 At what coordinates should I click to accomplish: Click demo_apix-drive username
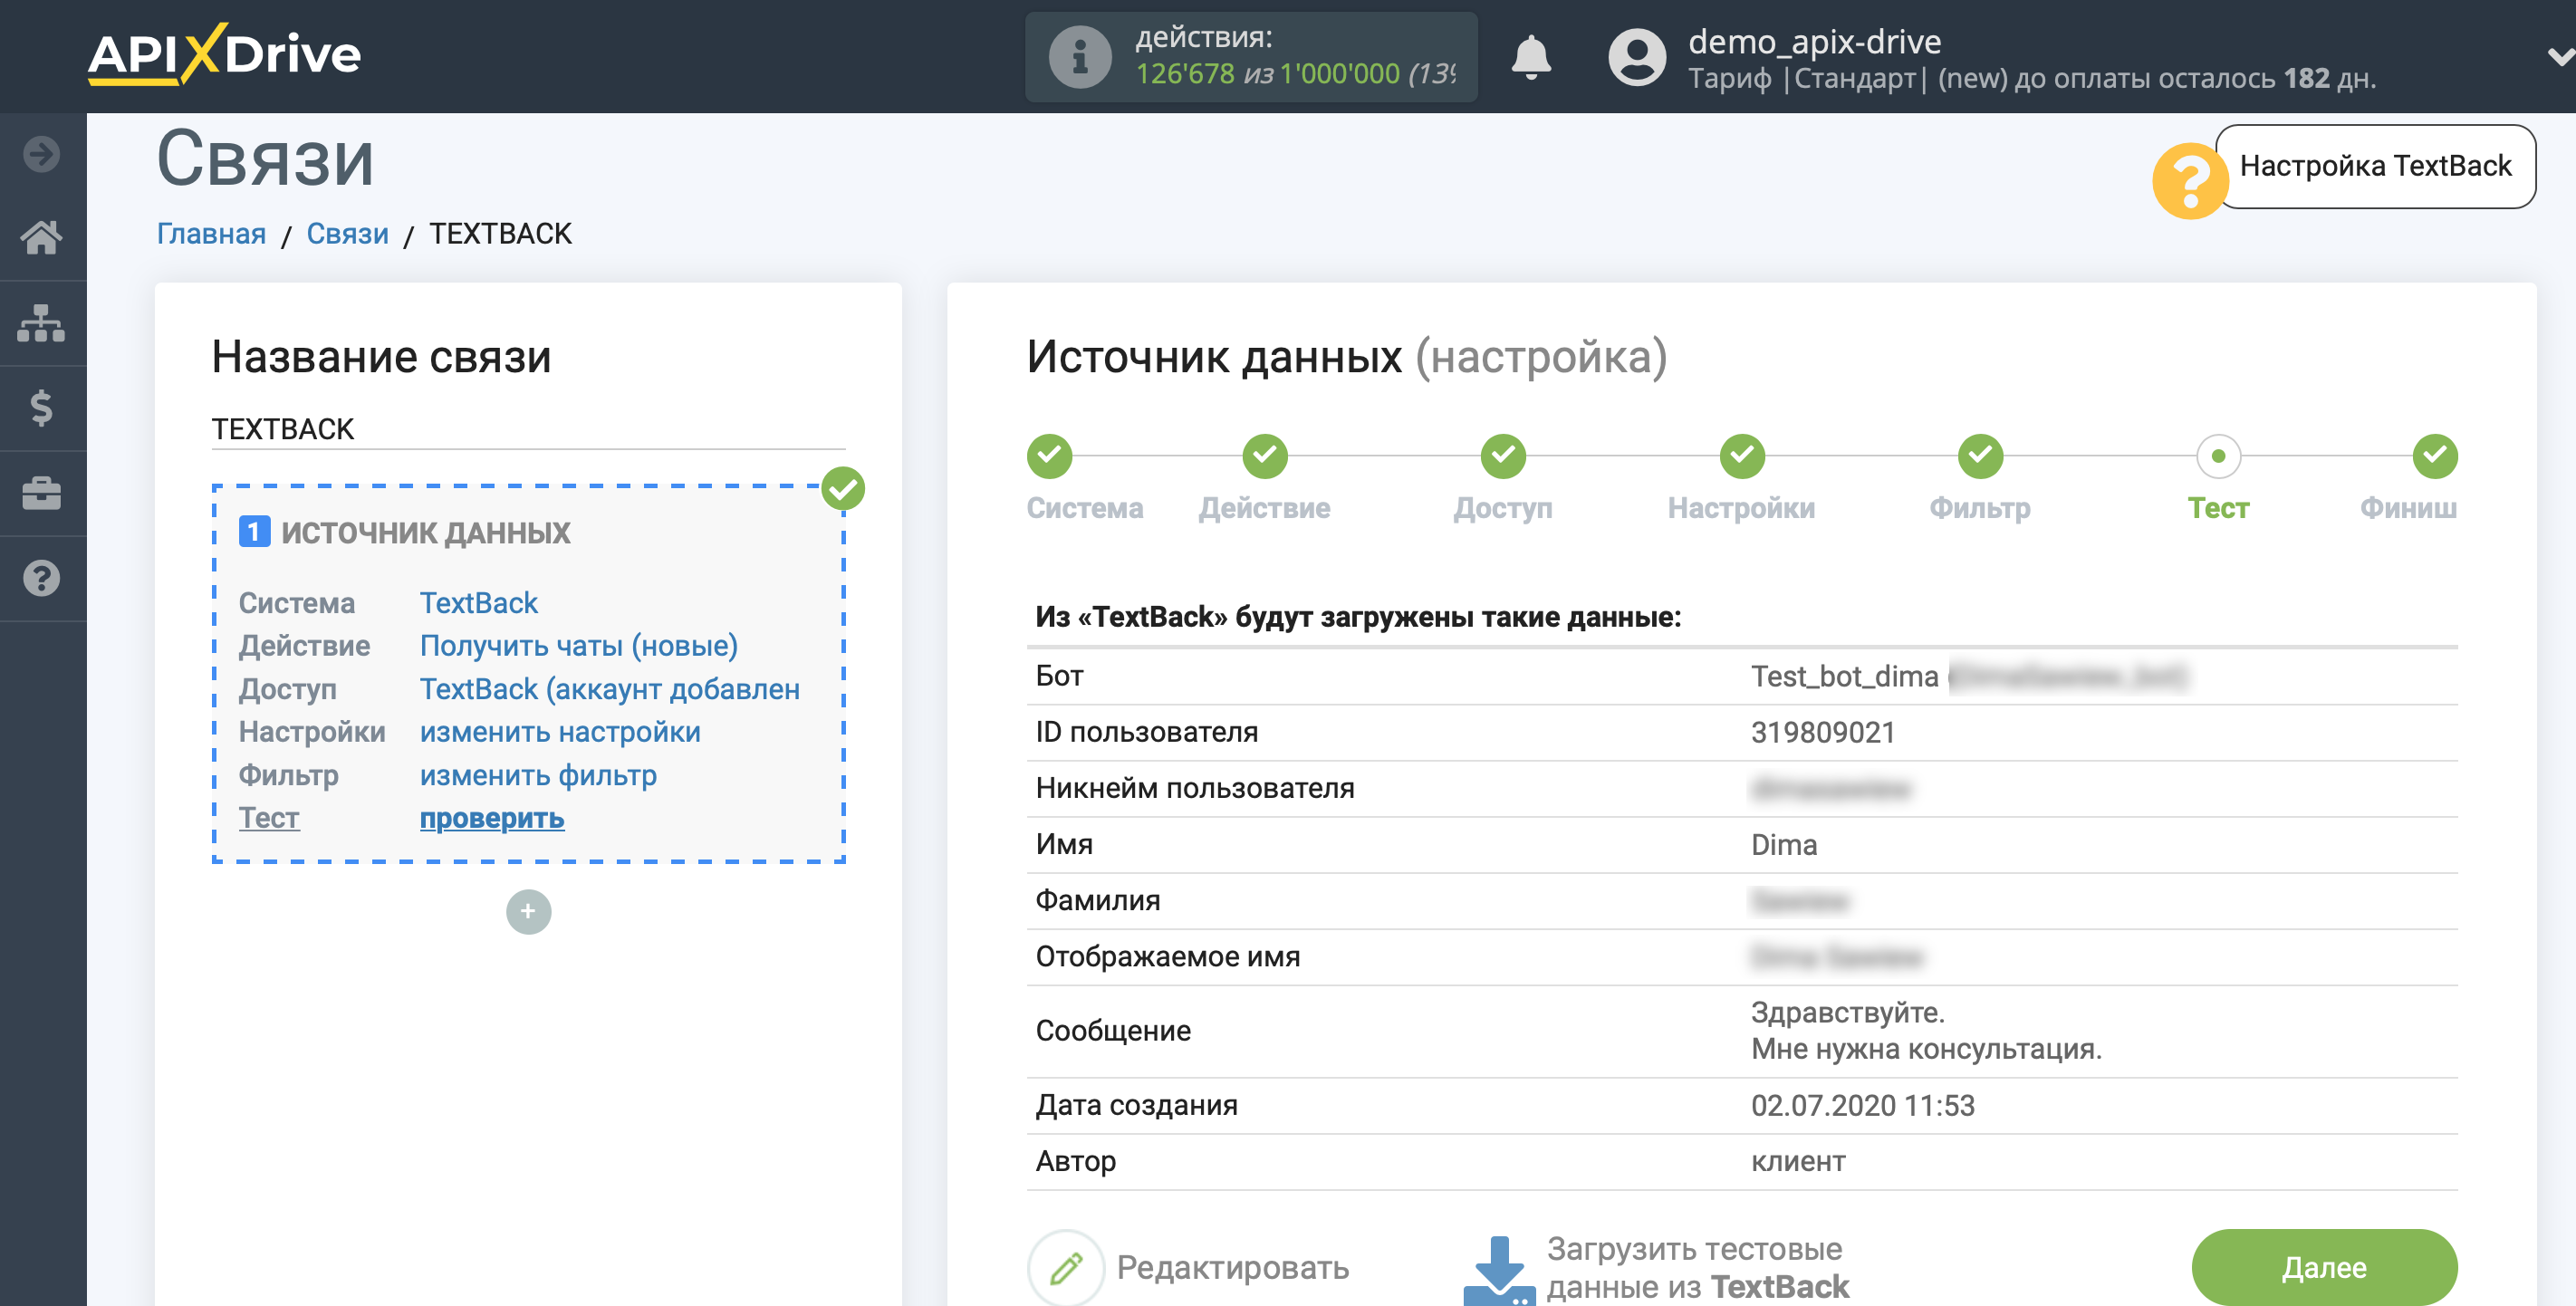click(x=1814, y=41)
